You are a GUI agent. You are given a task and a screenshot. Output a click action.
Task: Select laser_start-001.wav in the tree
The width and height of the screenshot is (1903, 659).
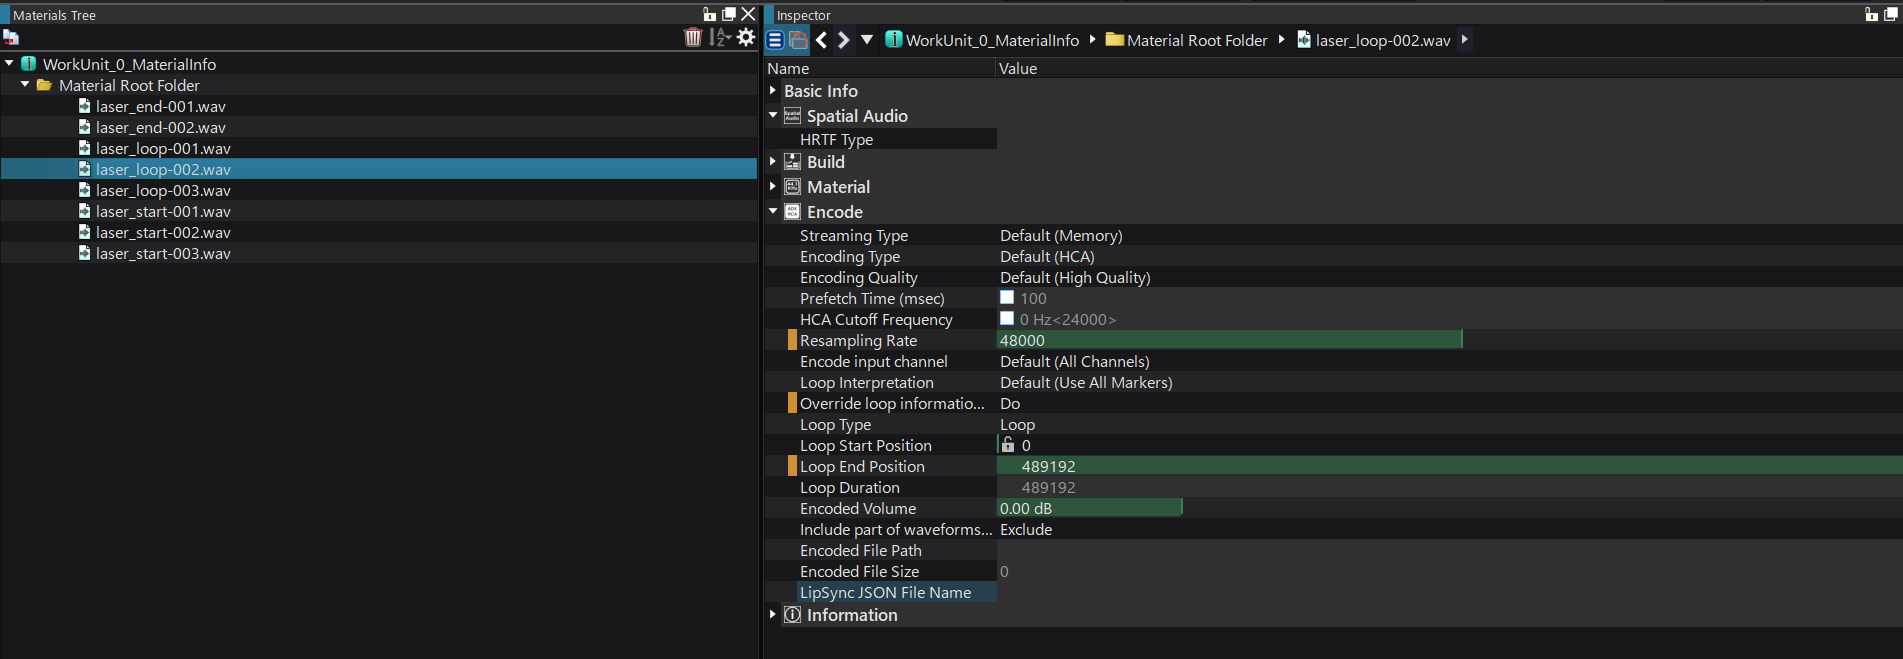point(163,212)
